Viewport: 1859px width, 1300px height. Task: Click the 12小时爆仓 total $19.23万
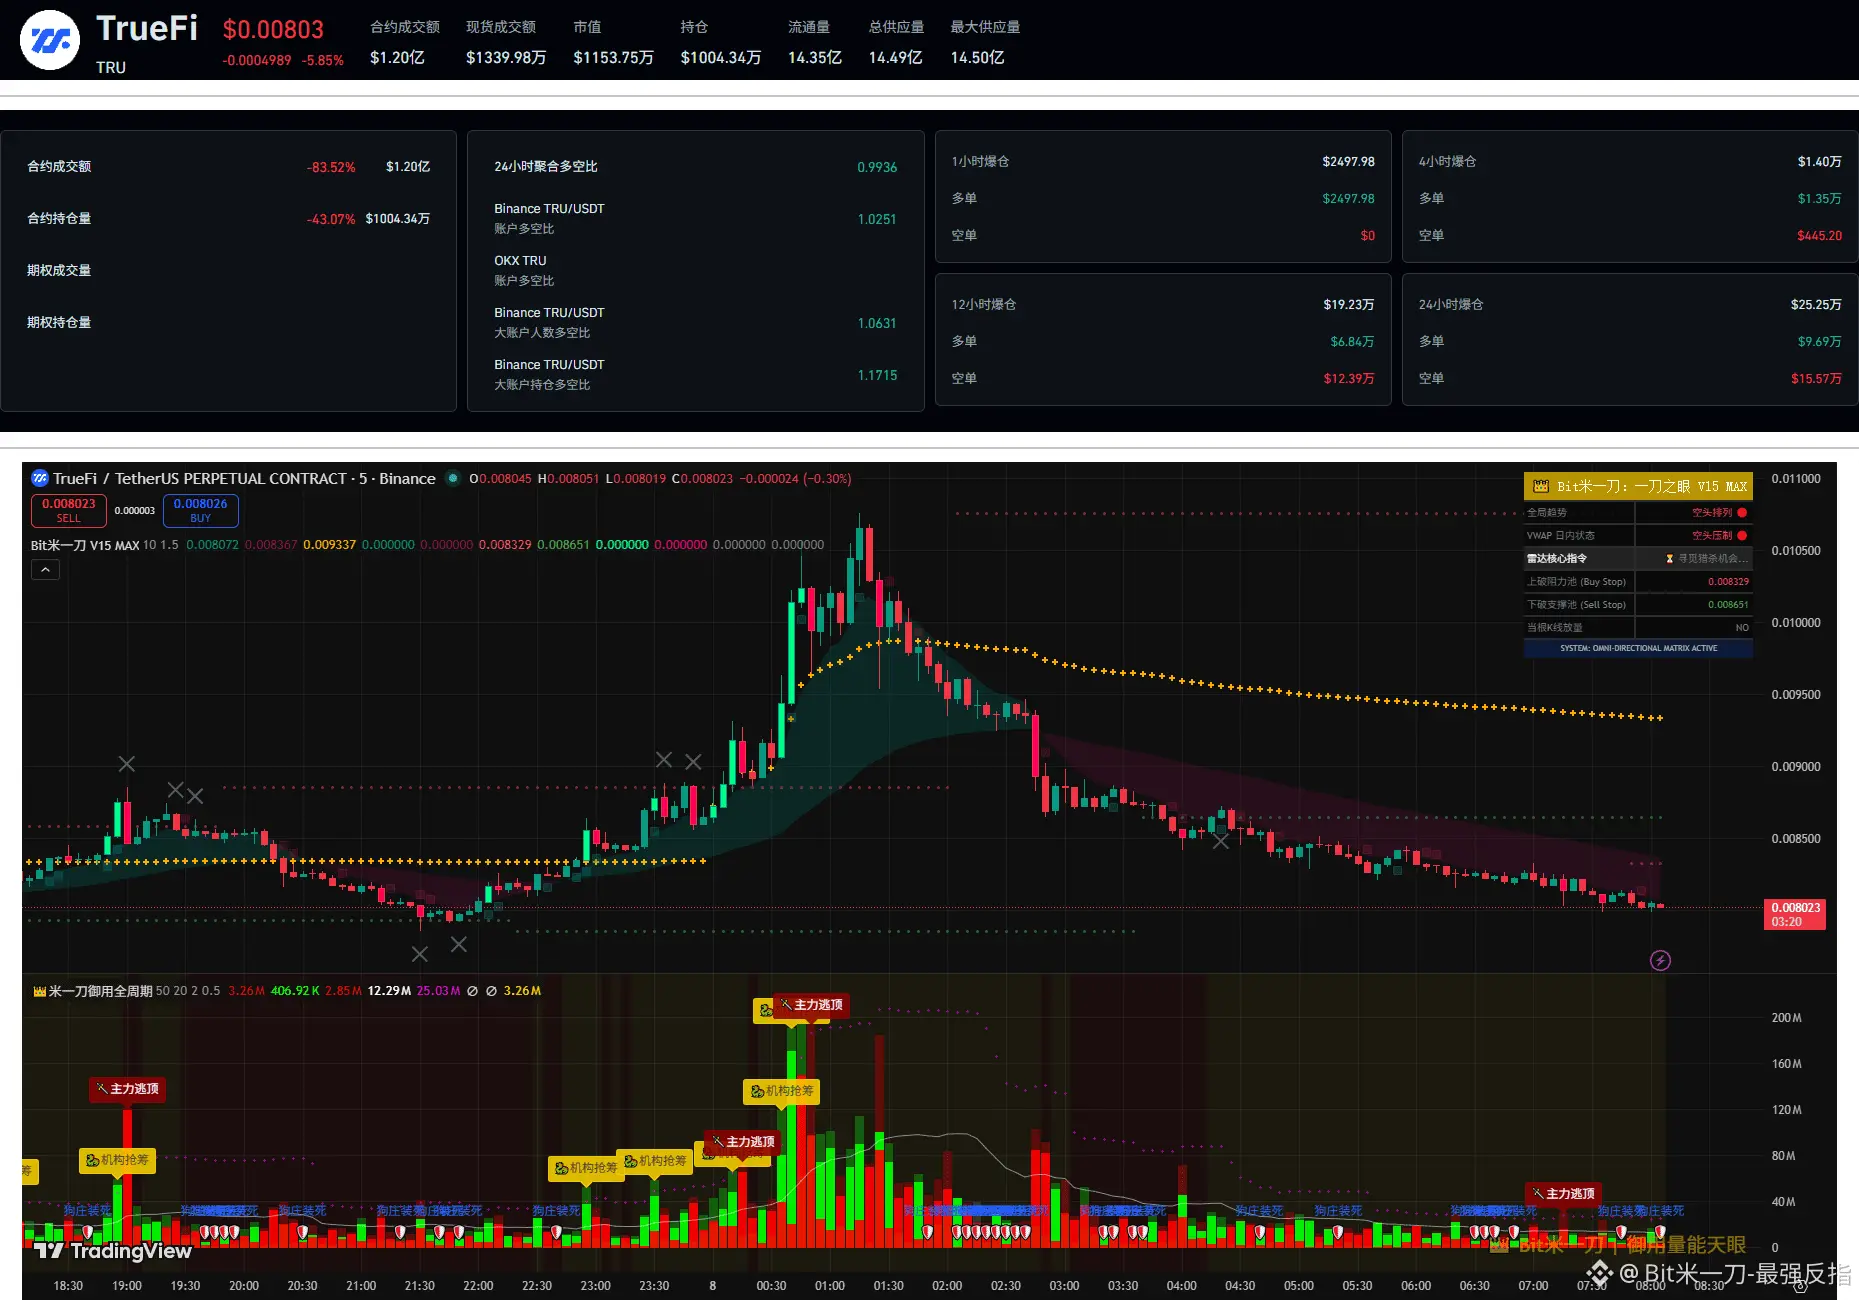[1349, 305]
